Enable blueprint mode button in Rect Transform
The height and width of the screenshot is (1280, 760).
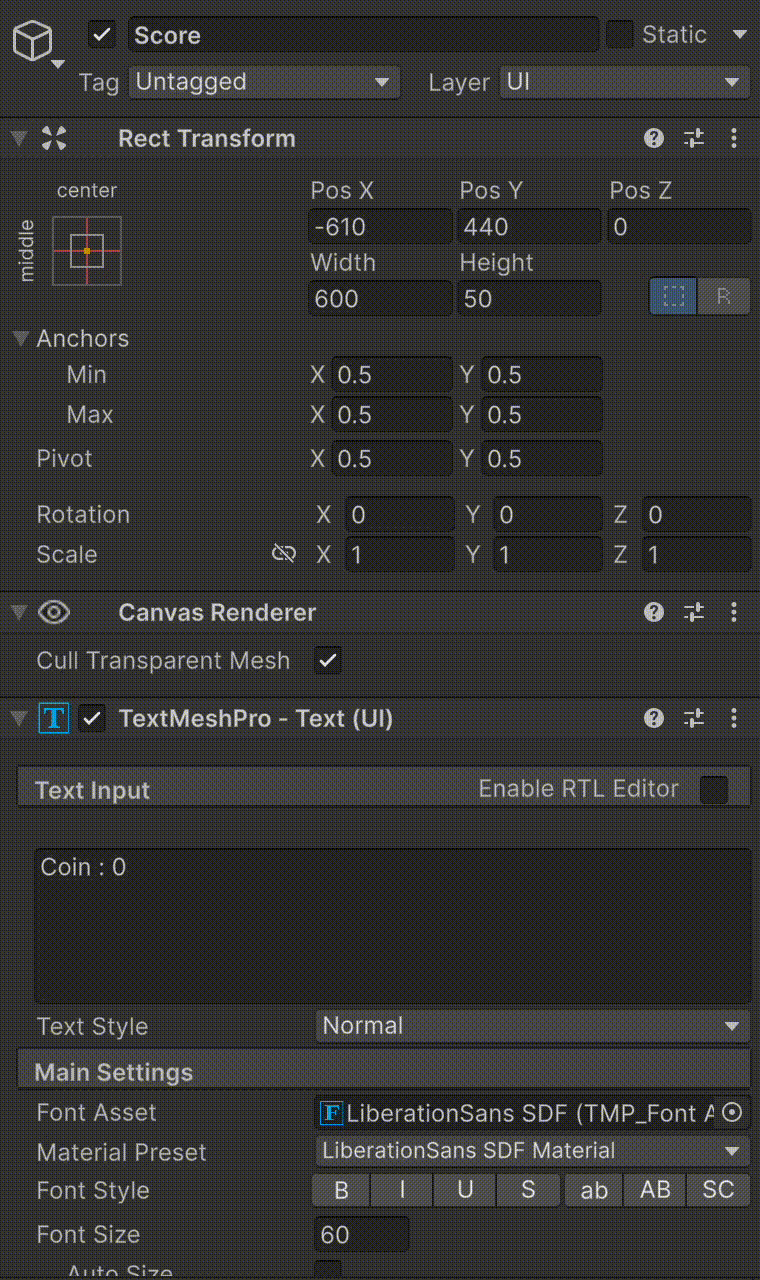[674, 297]
